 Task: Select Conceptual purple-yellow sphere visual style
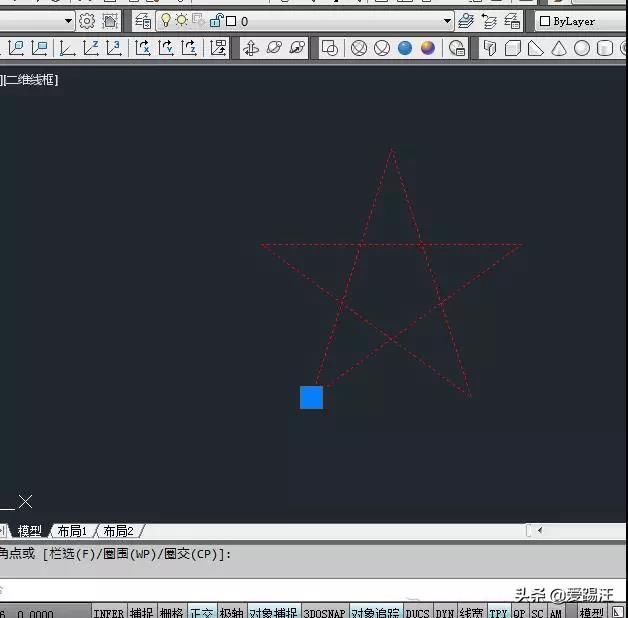pyautogui.click(x=428, y=48)
